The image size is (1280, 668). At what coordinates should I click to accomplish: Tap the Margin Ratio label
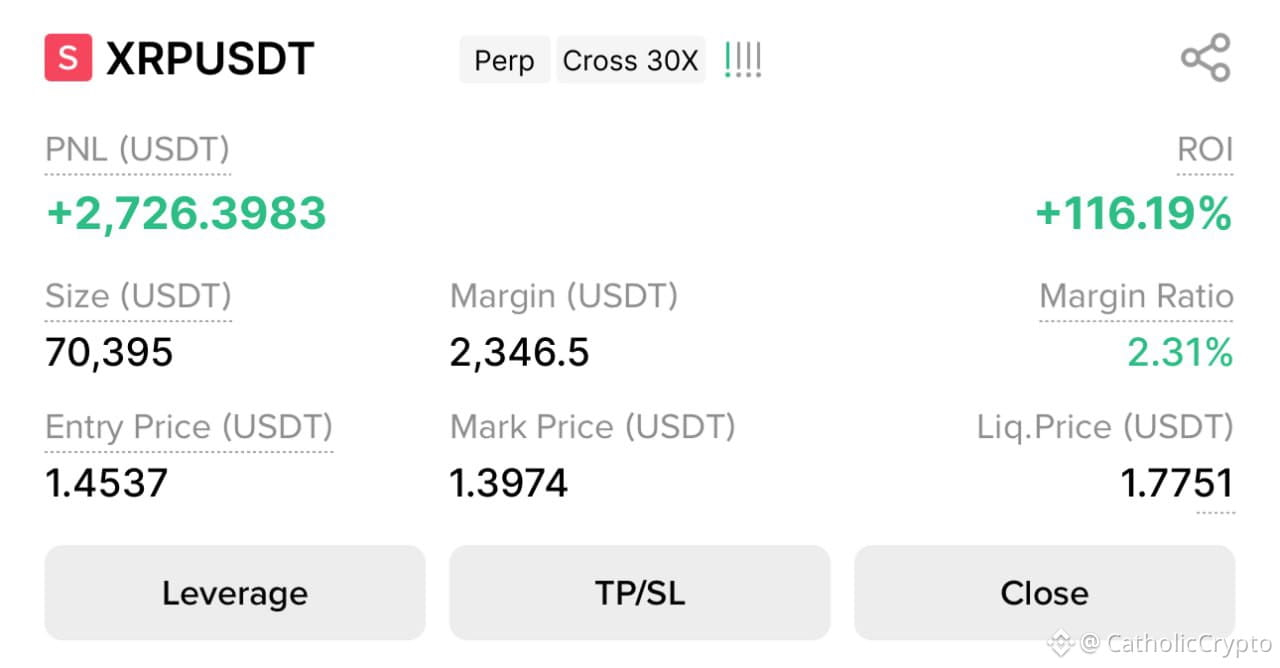coord(1136,296)
